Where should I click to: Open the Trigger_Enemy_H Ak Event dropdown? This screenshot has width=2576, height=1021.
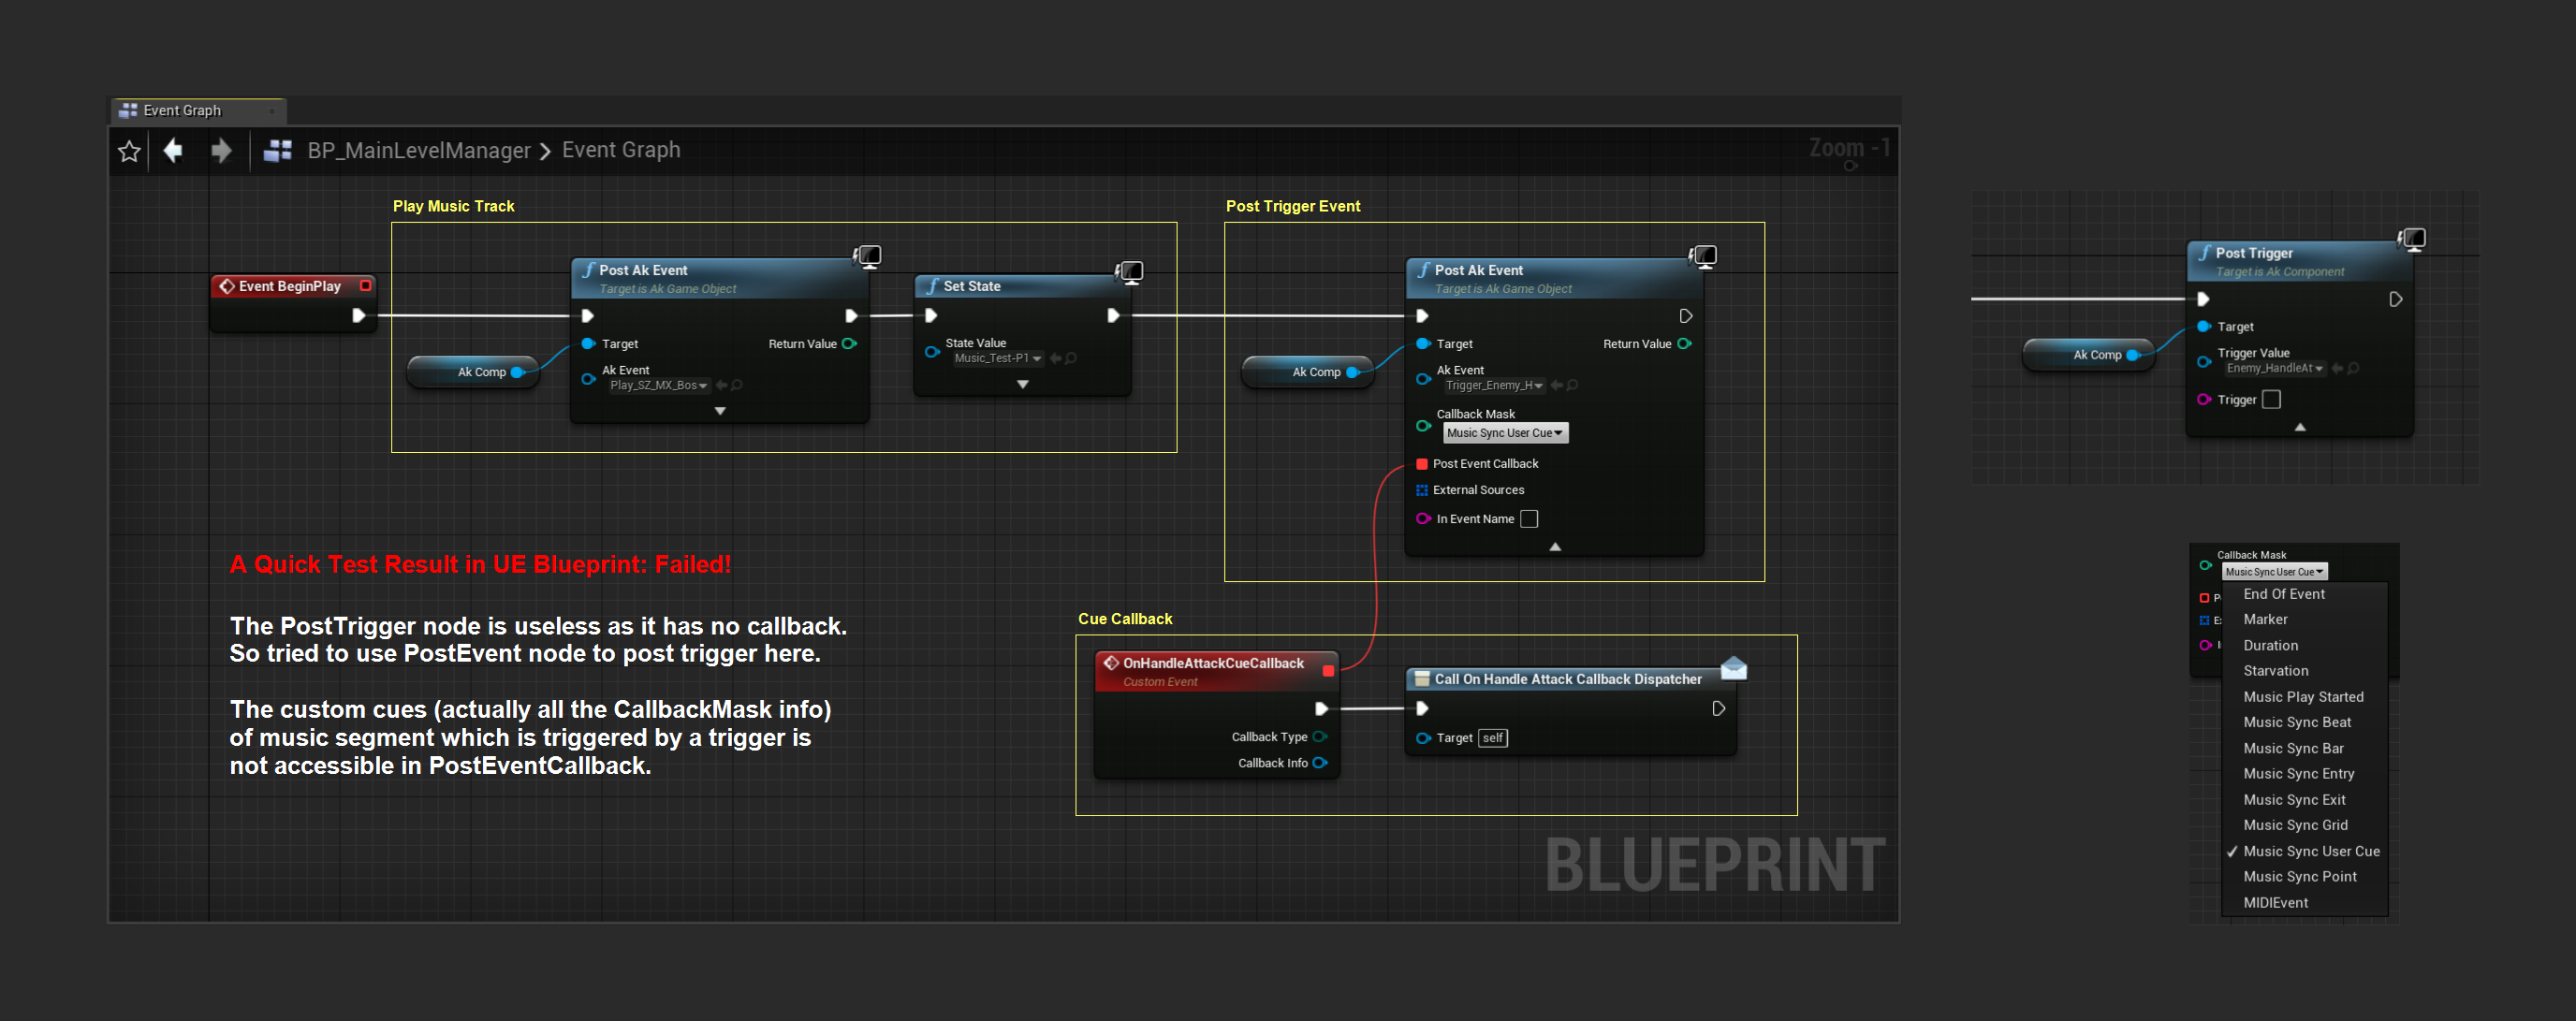[1494, 385]
